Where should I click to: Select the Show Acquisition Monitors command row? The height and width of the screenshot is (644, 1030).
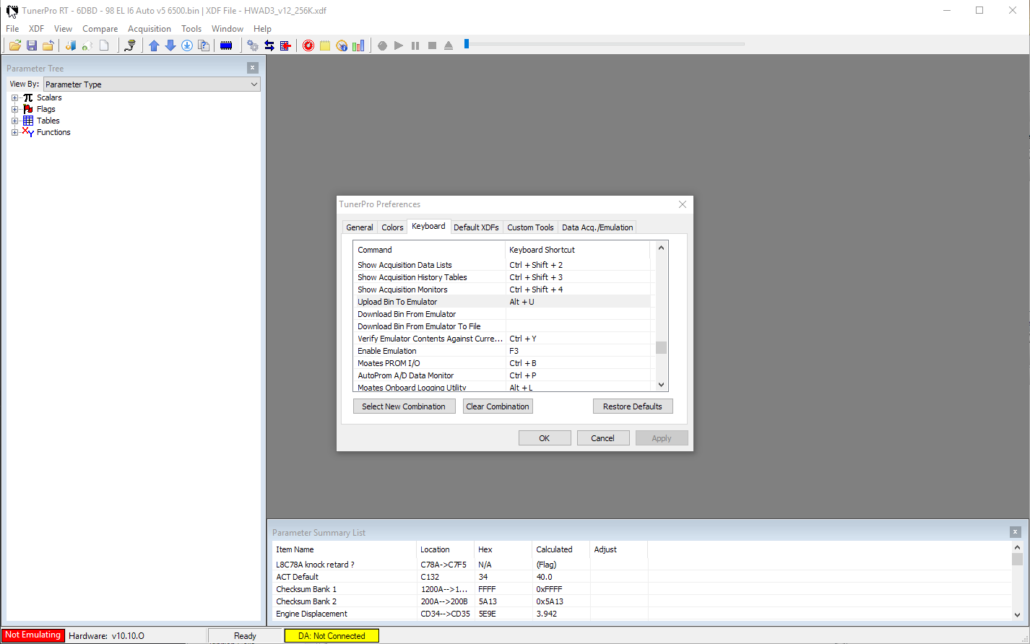point(502,290)
